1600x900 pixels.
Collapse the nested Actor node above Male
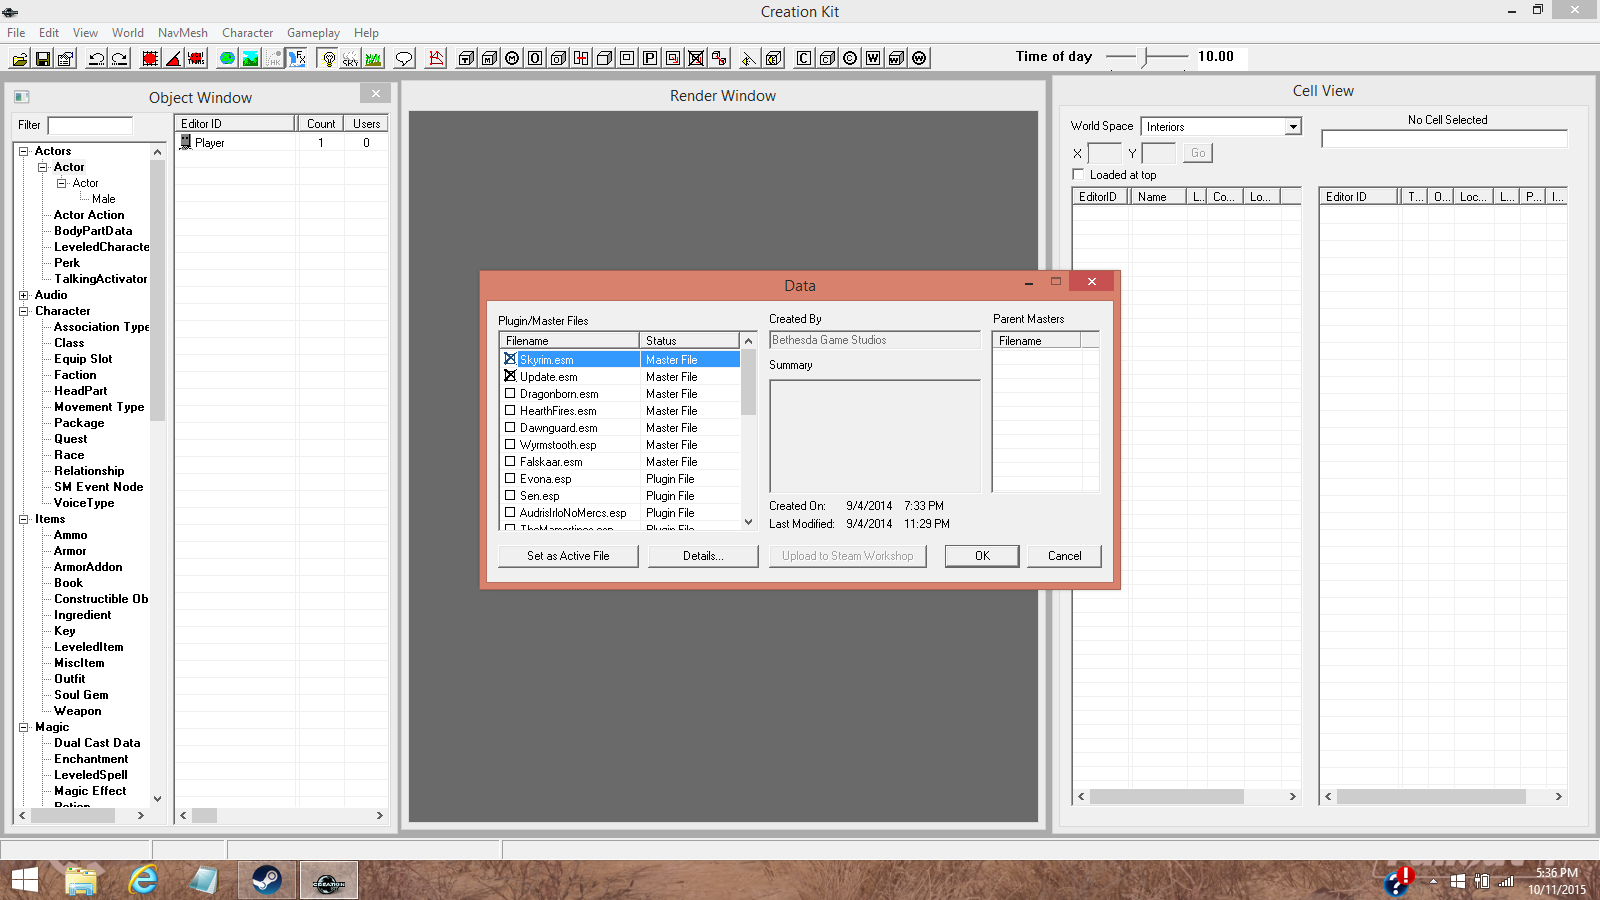(61, 183)
